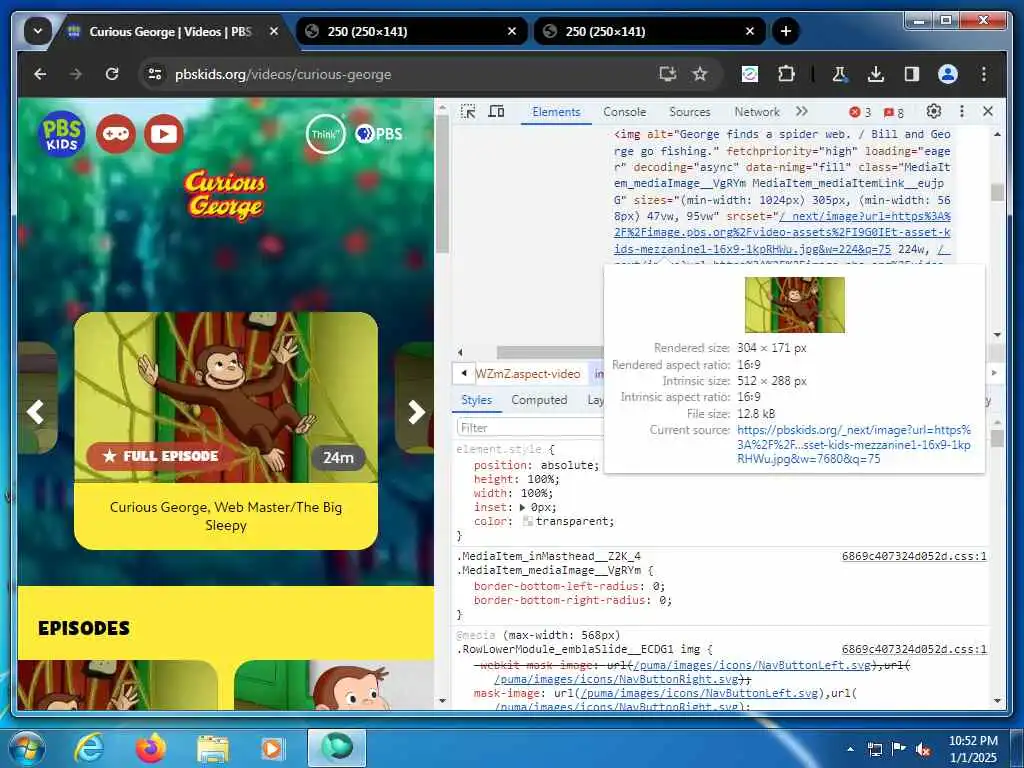Show more DevTools tabs chevron
The height and width of the screenshot is (768, 1024).
(x=802, y=112)
